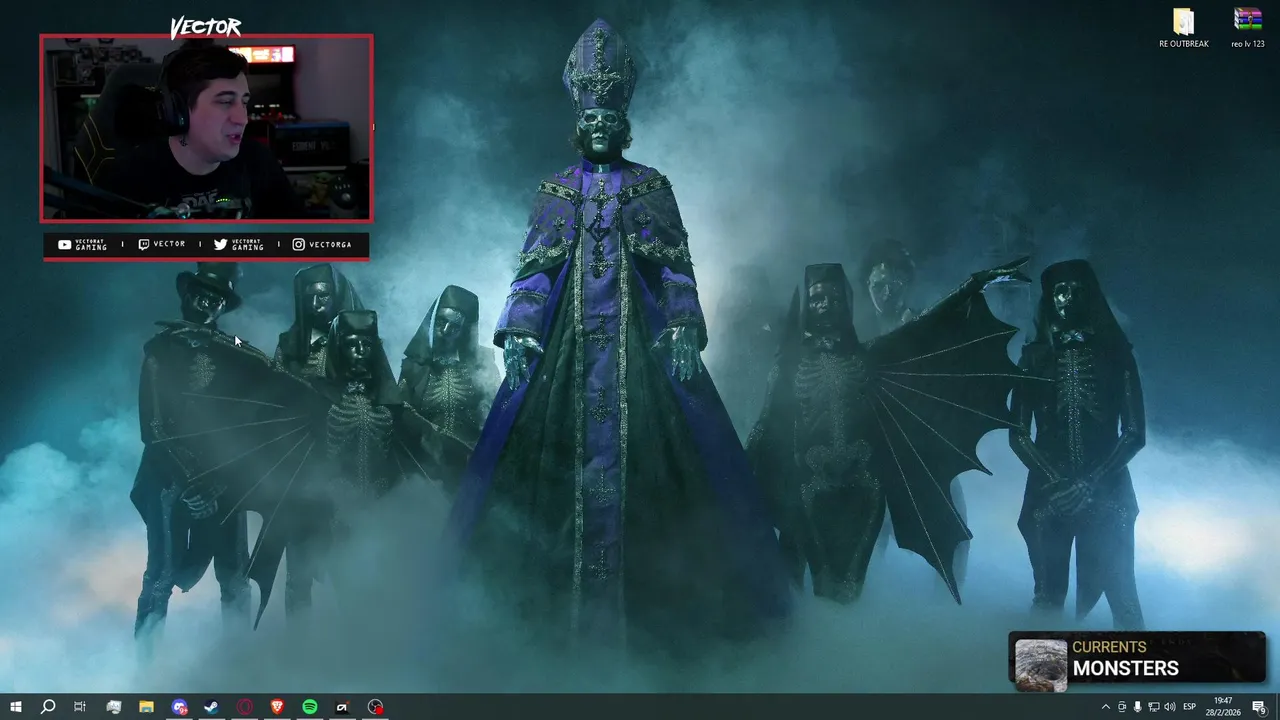Image resolution: width=1280 pixels, height=720 pixels.
Task: Click the Meet Now tray icon
Action: 1122,707
